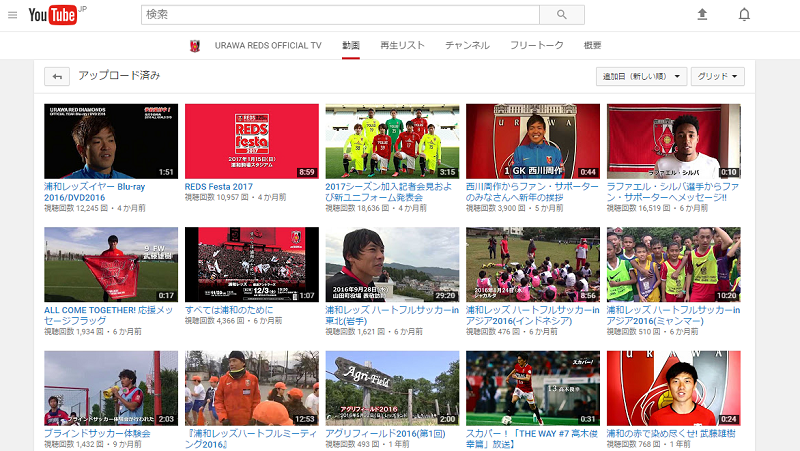
Task: Open the アップロード済み filter selector
Action: [x=119, y=76]
